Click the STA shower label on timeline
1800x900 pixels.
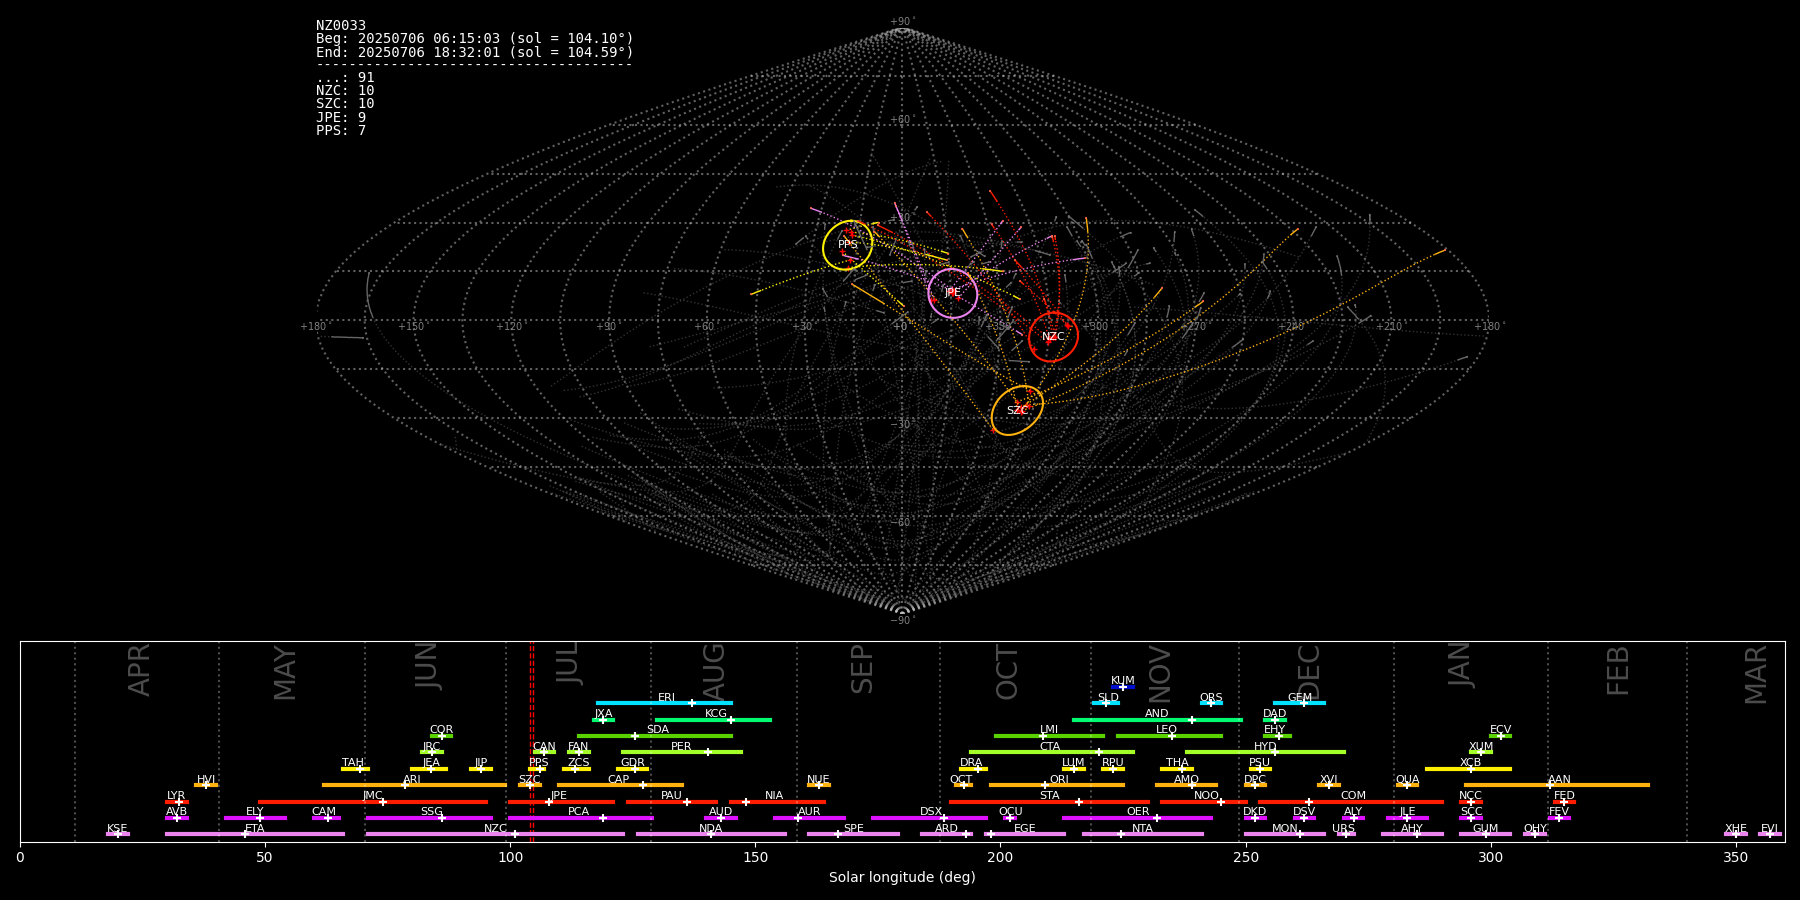tap(1050, 796)
